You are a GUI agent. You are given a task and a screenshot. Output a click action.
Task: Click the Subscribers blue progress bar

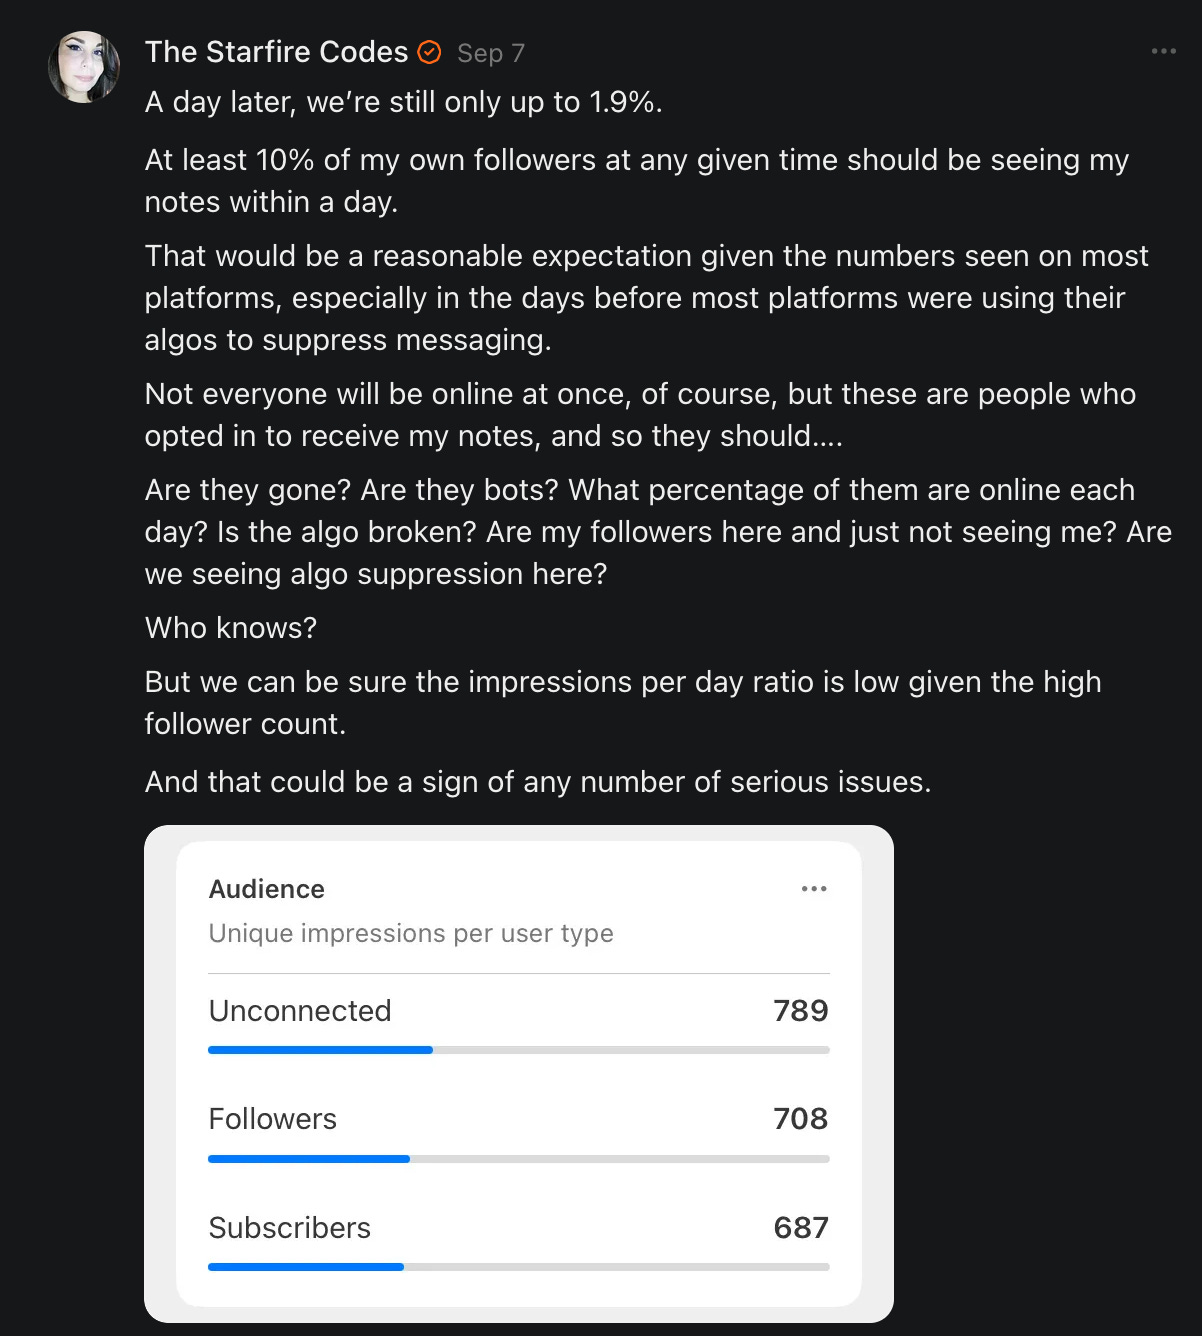pos(306,1267)
